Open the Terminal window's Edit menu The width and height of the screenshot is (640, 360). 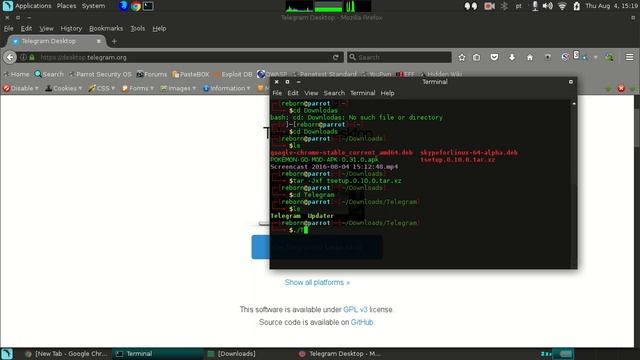click(x=293, y=93)
